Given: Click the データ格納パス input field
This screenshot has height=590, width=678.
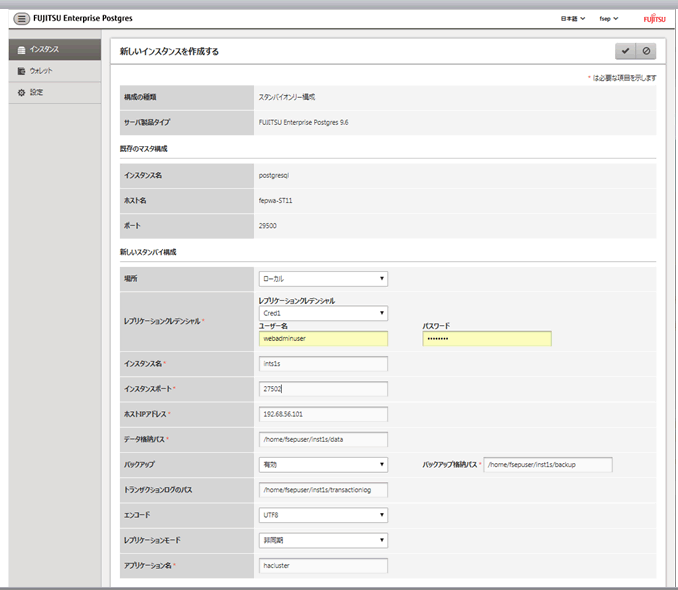Looking at the screenshot, I should click(x=323, y=439).
